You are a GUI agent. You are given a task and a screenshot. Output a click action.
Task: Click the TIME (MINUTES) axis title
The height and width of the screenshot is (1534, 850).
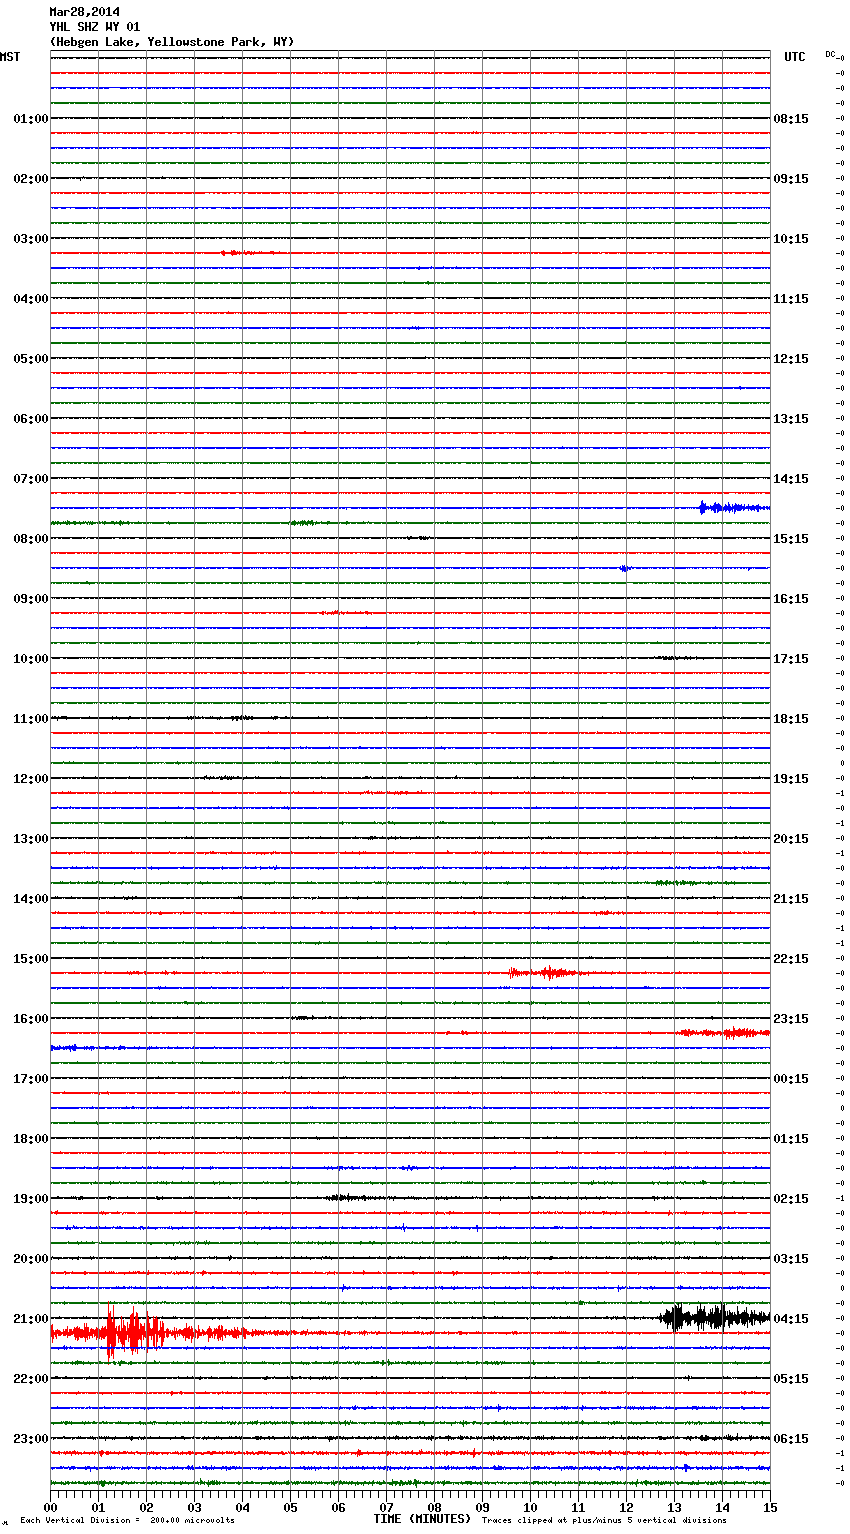pos(422,1519)
